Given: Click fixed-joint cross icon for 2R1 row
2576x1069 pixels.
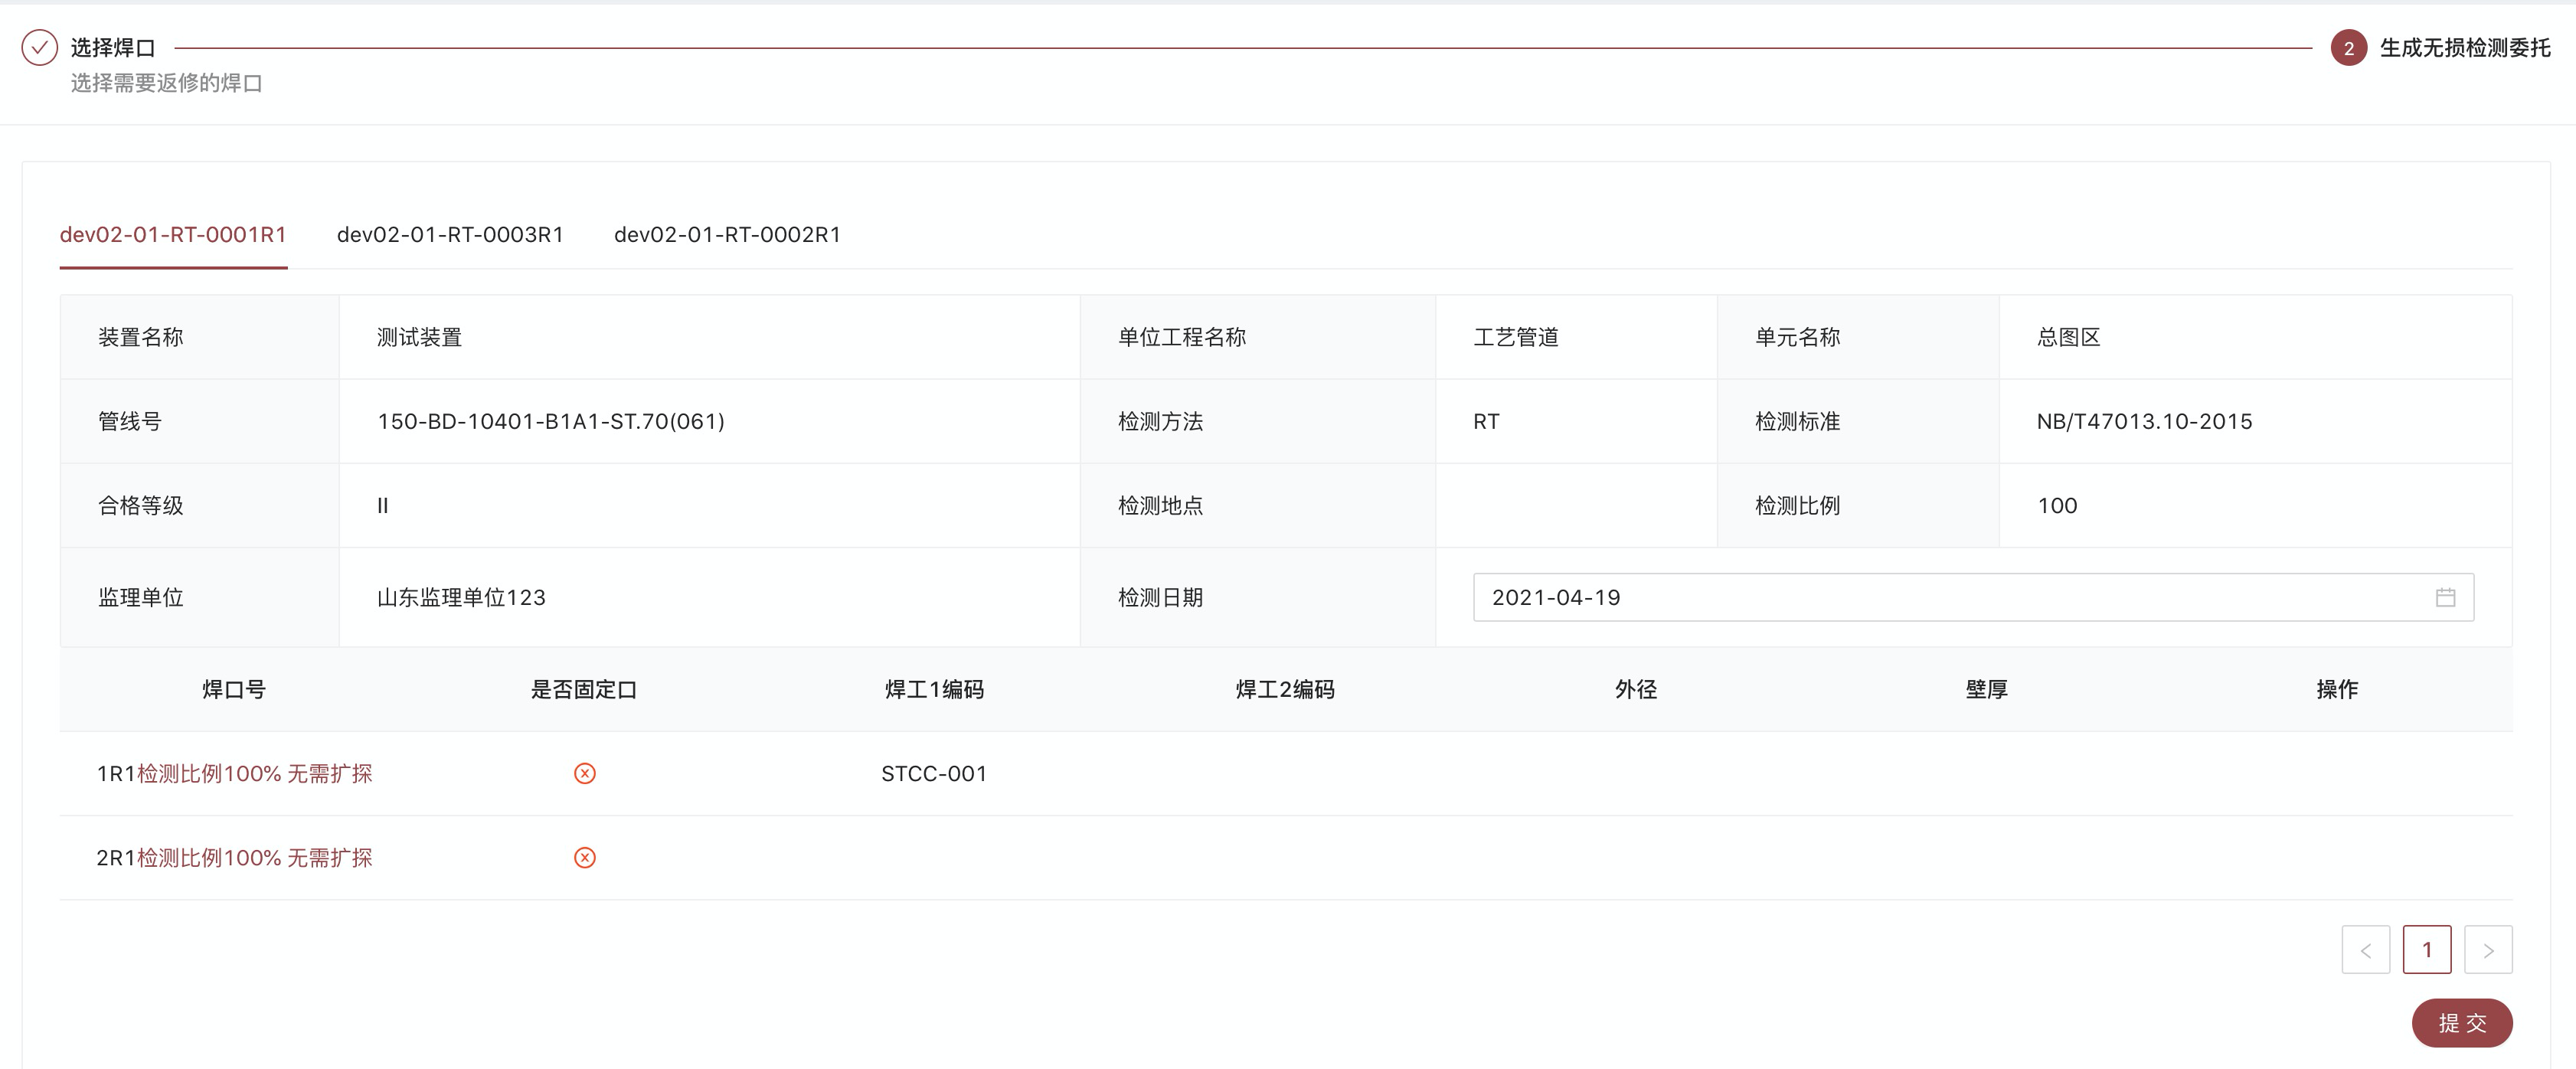Looking at the screenshot, I should (585, 857).
